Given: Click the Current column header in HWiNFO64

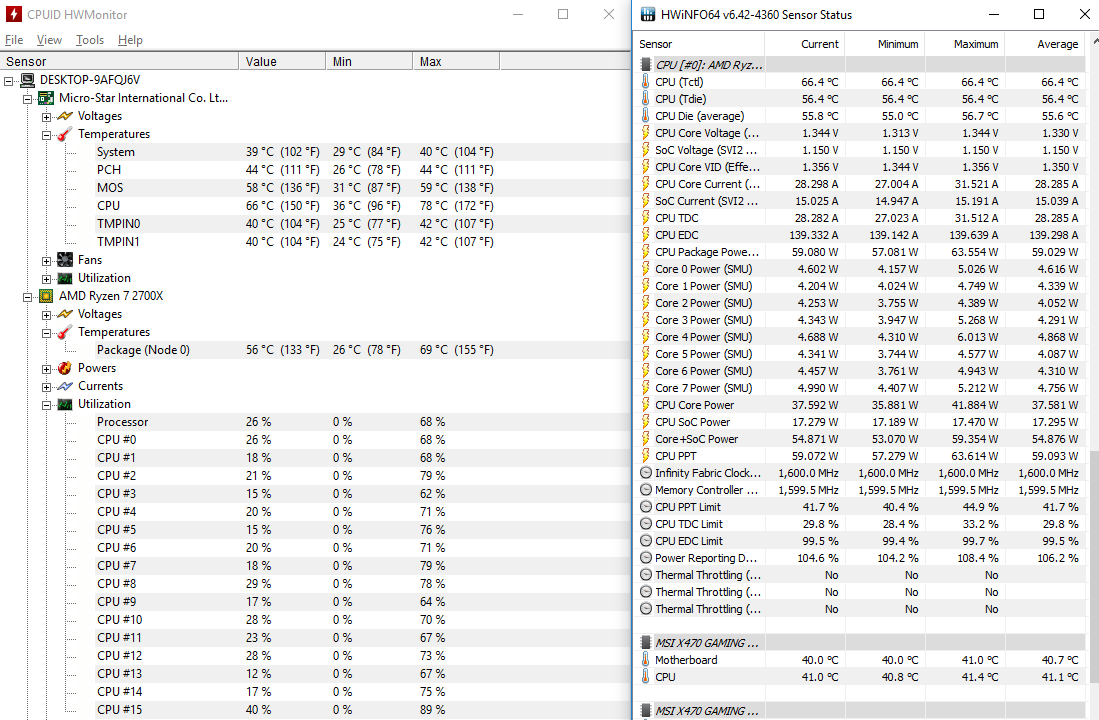Looking at the screenshot, I should 805,43.
